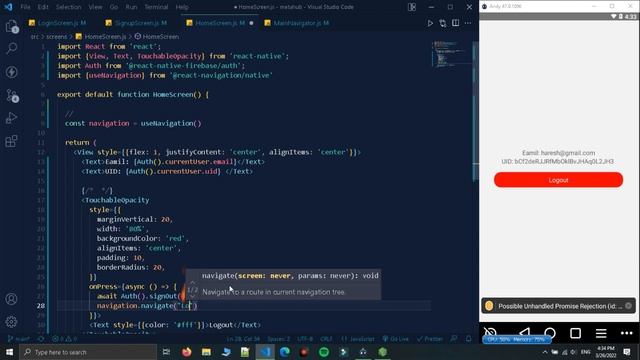Open Spotify from the taskbar
The height and width of the screenshot is (360, 640).
pos(324,352)
